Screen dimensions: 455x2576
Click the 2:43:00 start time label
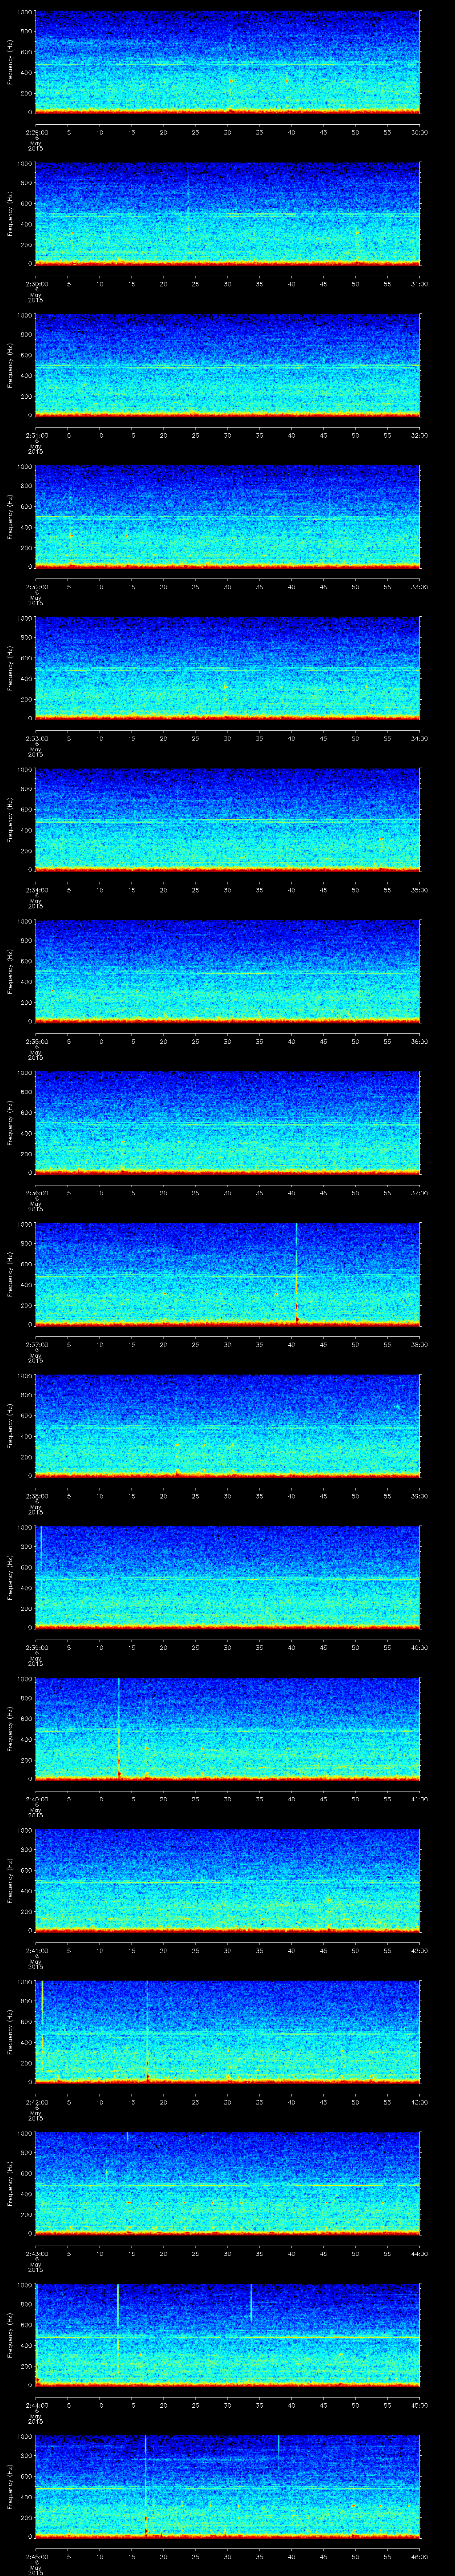pos(36,2254)
